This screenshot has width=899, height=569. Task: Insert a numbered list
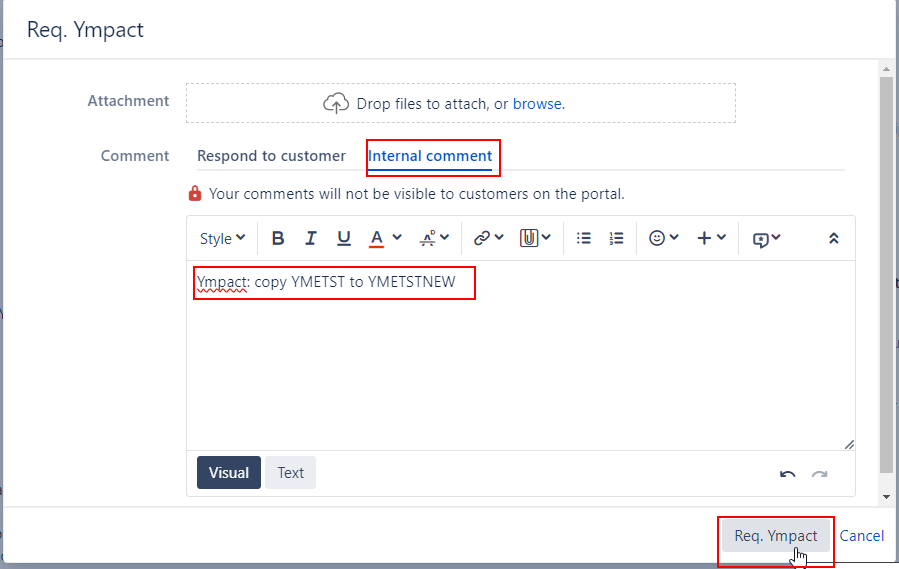pyautogui.click(x=616, y=238)
